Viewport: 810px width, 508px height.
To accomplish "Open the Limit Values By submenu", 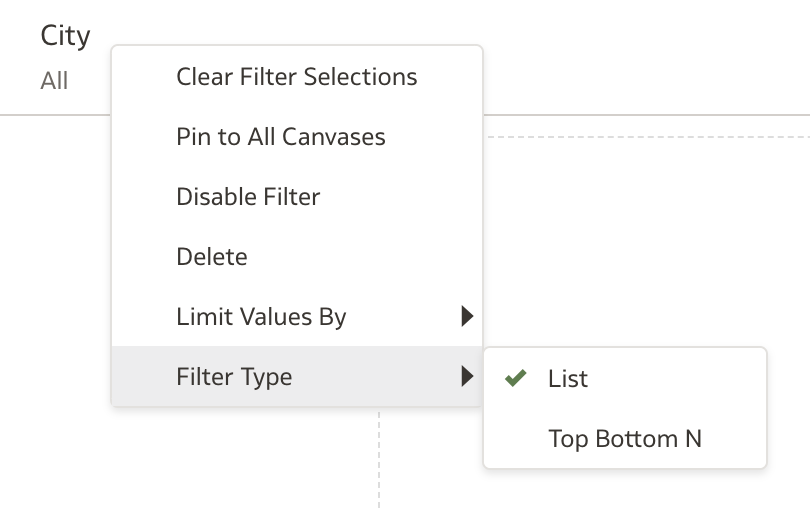I will point(261,317).
